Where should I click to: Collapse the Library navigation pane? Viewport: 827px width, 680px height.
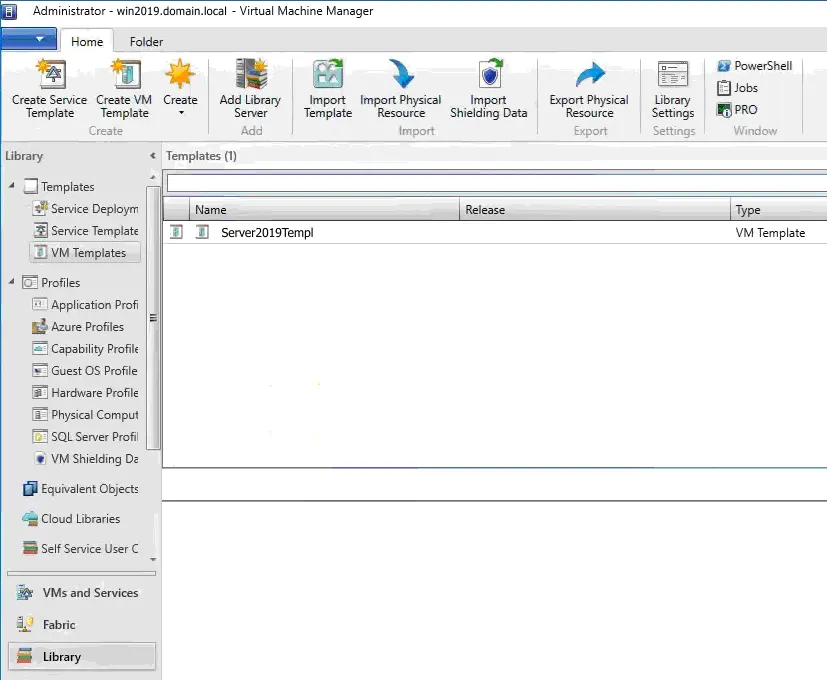(x=152, y=156)
